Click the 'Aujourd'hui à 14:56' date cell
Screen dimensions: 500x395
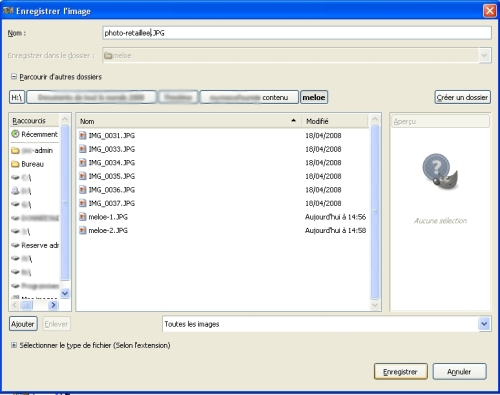coord(335,217)
